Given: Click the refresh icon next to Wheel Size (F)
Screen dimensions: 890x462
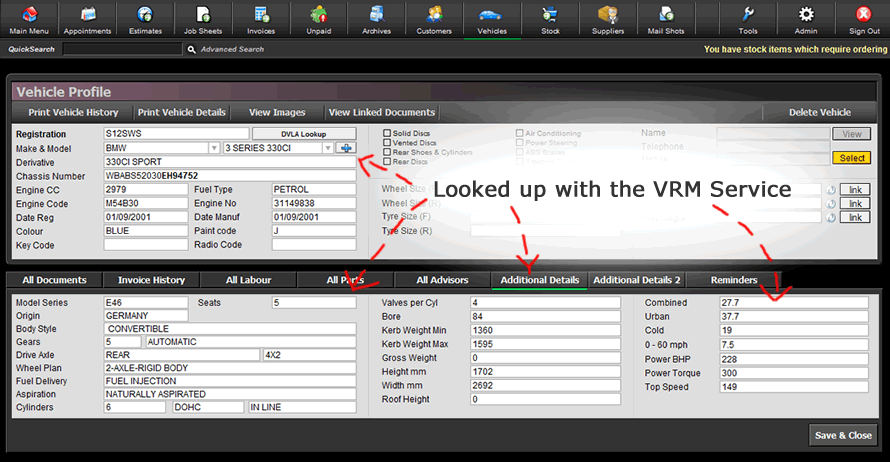Looking at the screenshot, I should pyautogui.click(x=831, y=190).
